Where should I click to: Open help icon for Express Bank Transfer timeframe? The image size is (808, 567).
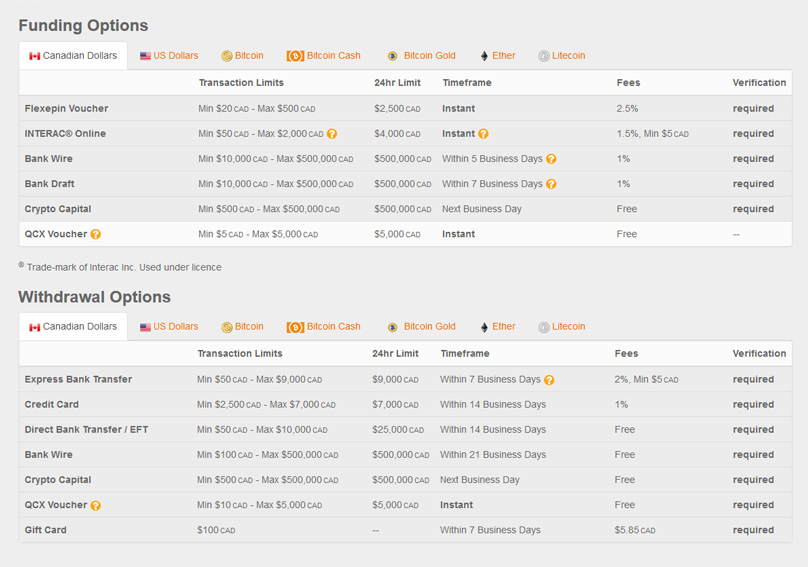(549, 380)
